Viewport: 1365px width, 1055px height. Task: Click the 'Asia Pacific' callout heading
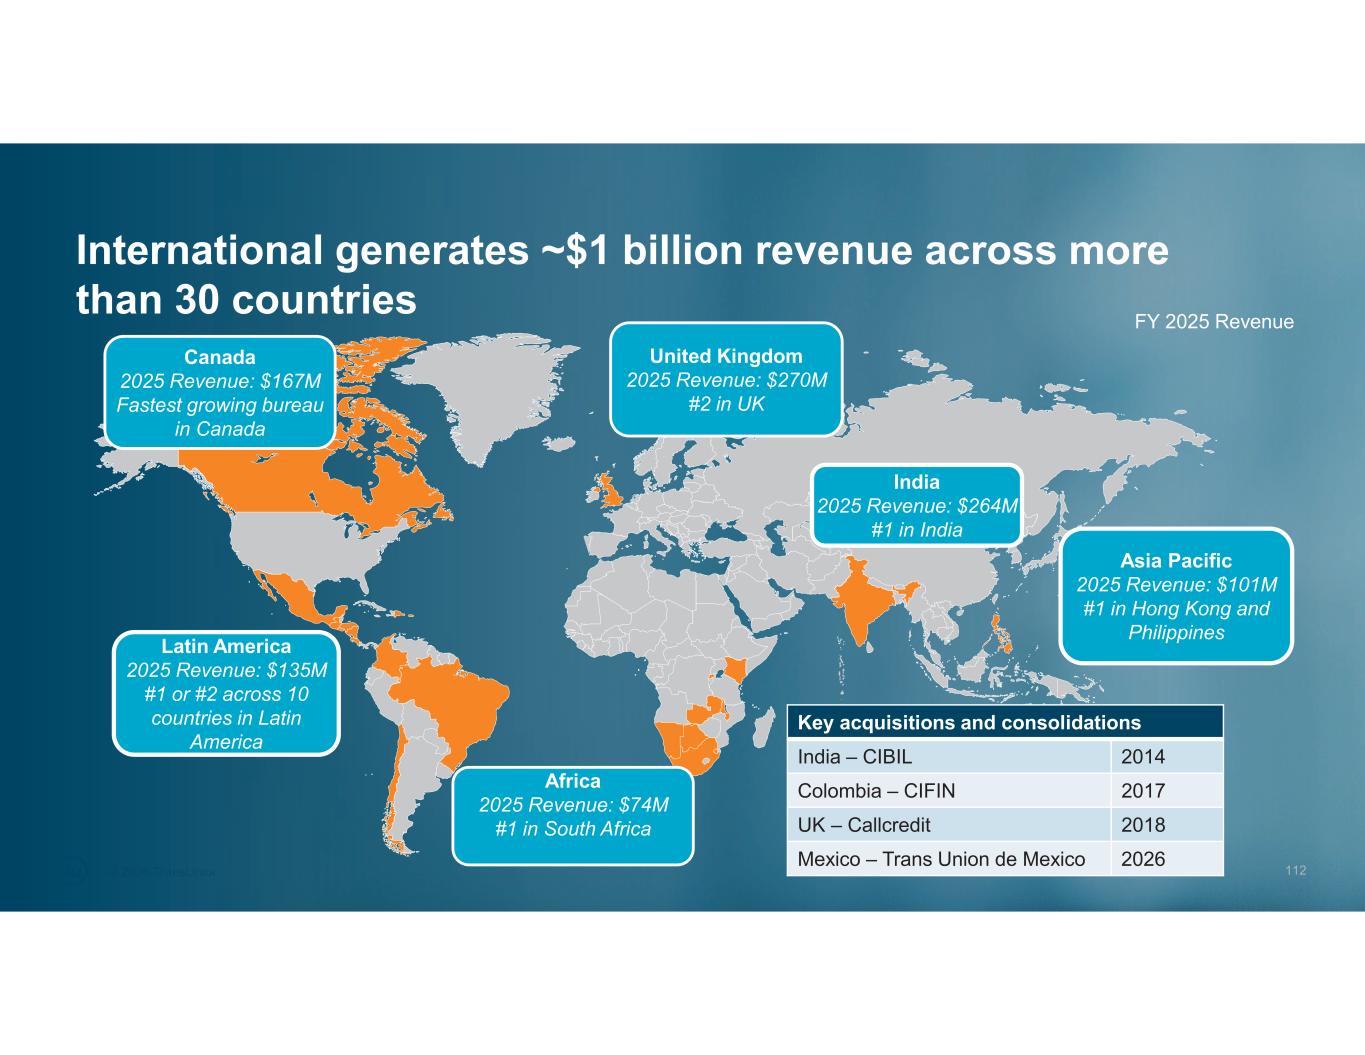coord(1176,561)
